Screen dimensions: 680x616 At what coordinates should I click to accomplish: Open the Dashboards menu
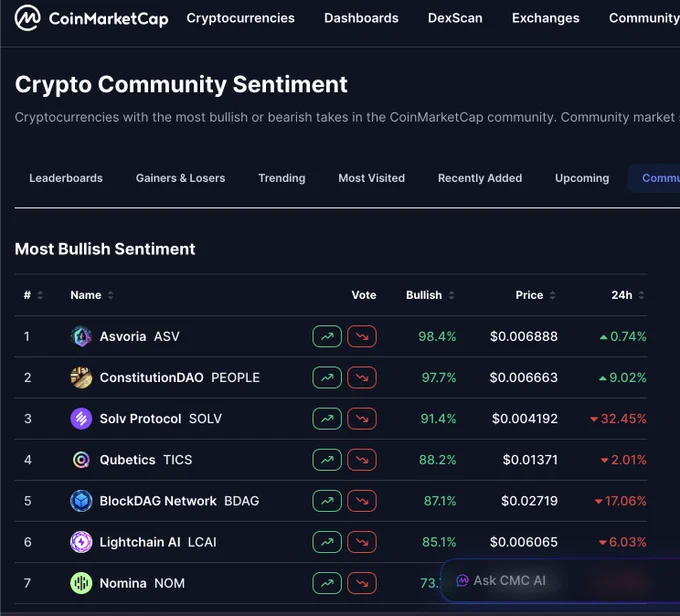tap(361, 18)
